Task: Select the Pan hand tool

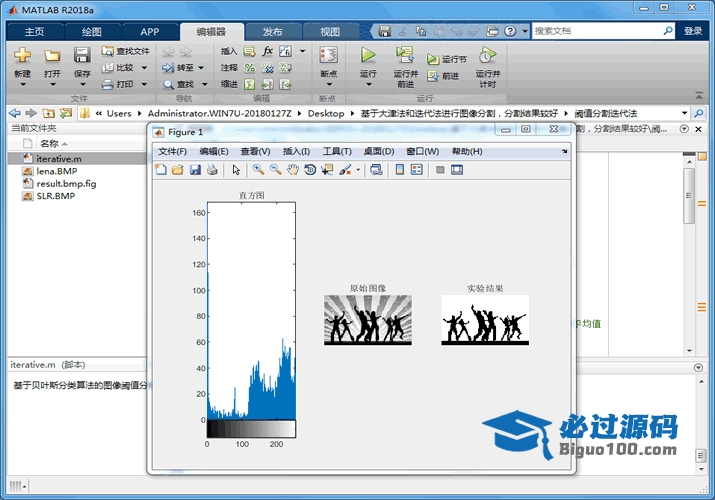Action: point(293,170)
